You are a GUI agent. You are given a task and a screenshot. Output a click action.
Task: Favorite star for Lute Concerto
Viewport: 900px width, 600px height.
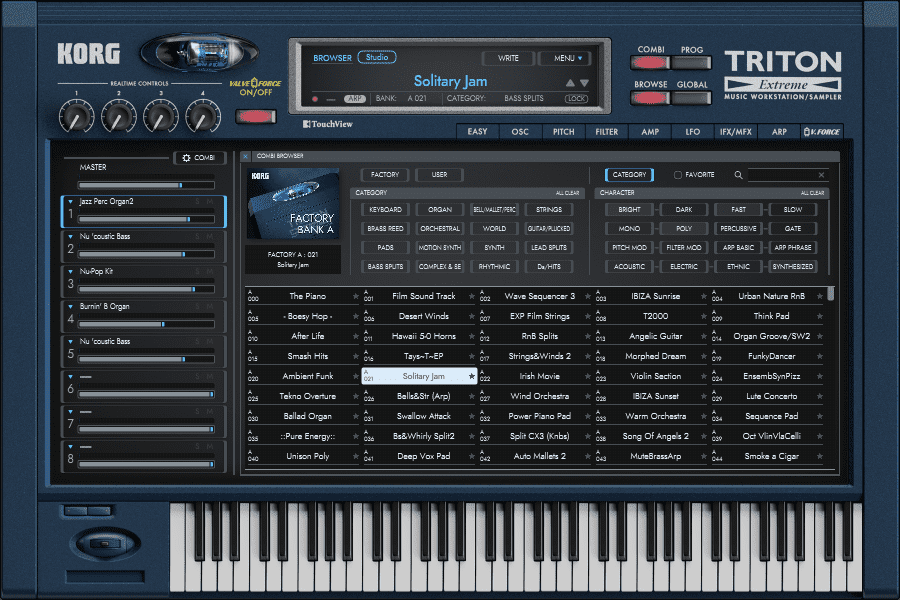[820, 397]
